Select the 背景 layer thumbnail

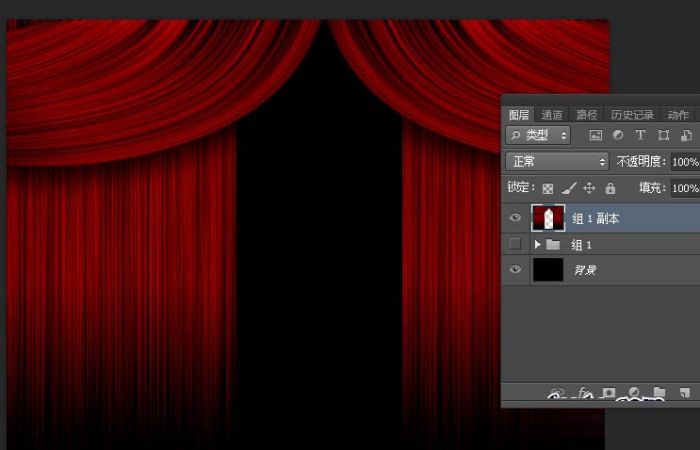coord(547,270)
